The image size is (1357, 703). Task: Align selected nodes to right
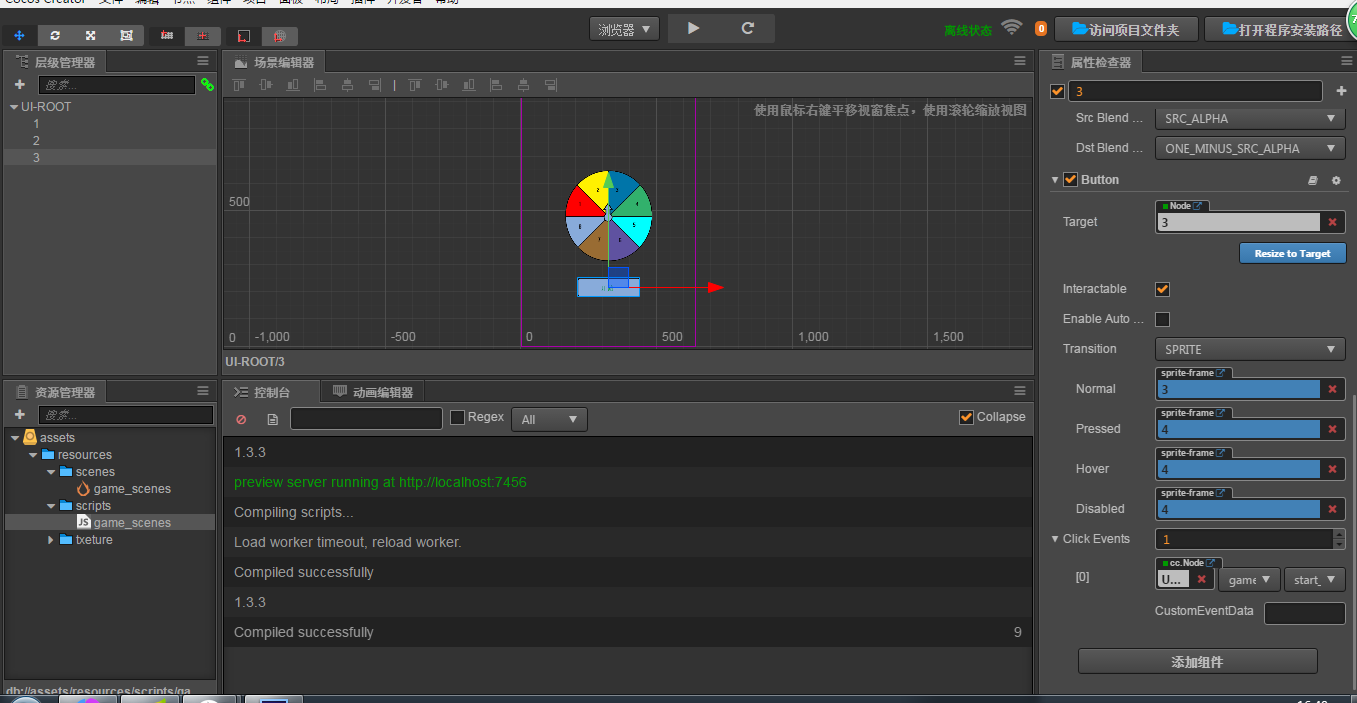(x=374, y=85)
